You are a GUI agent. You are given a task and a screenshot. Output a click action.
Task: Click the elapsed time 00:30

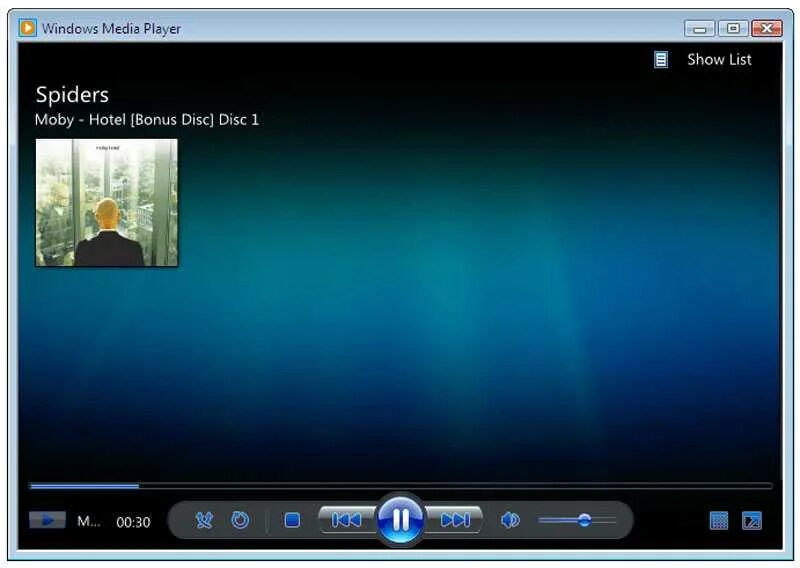pos(133,522)
